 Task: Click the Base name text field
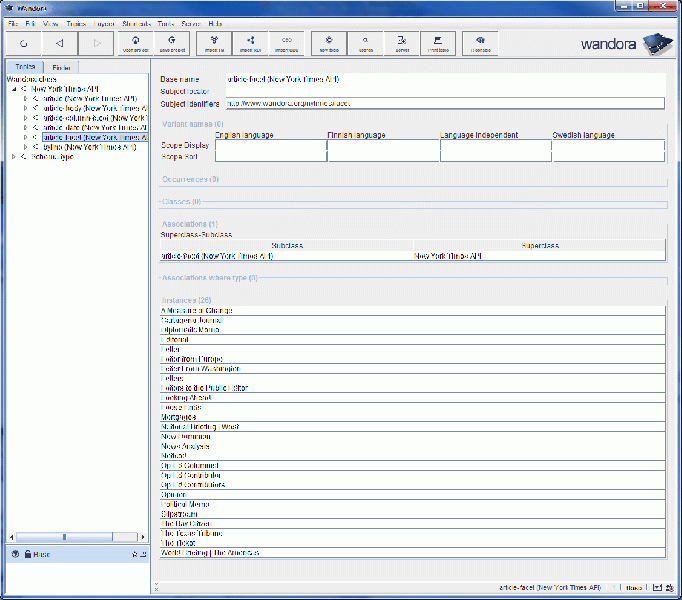(x=440, y=79)
